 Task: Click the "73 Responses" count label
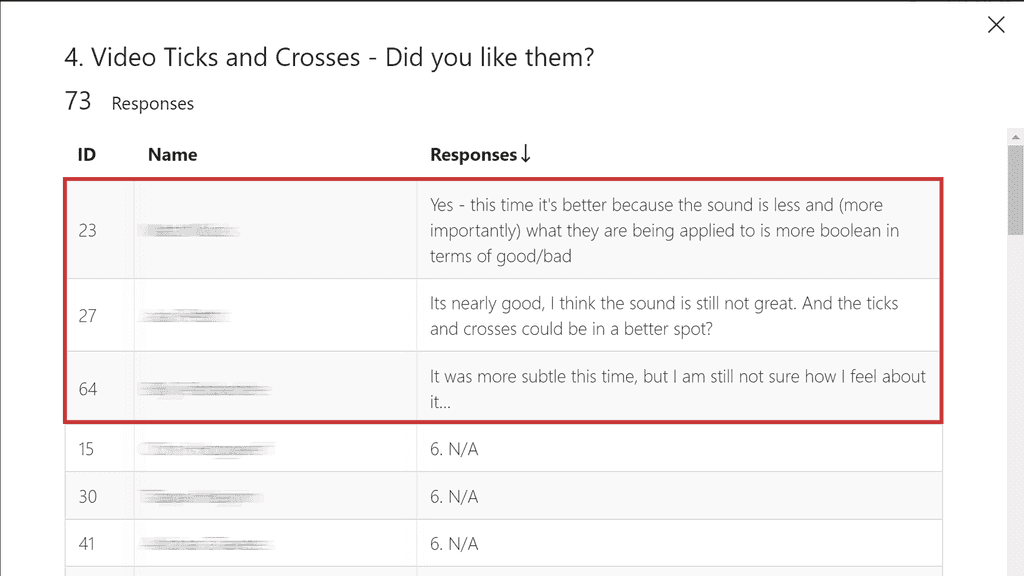pyautogui.click(x=129, y=102)
